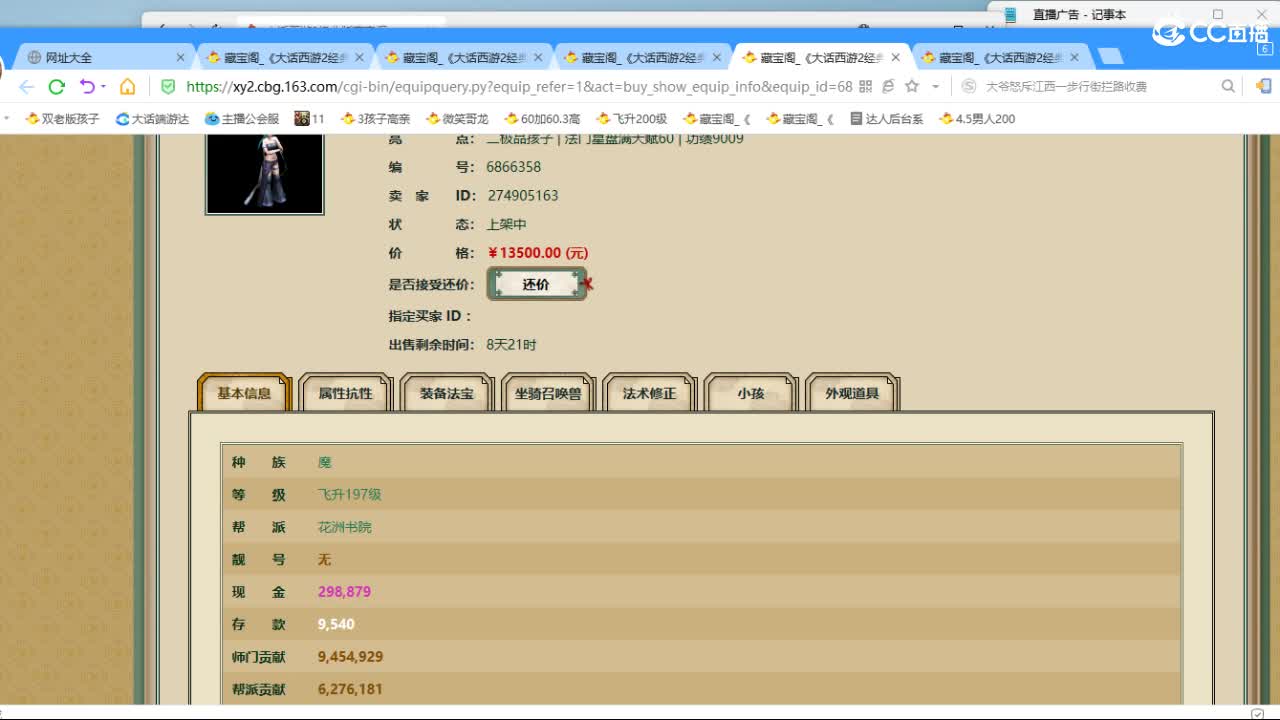Open the 飞升200级 bookmark

point(630,119)
